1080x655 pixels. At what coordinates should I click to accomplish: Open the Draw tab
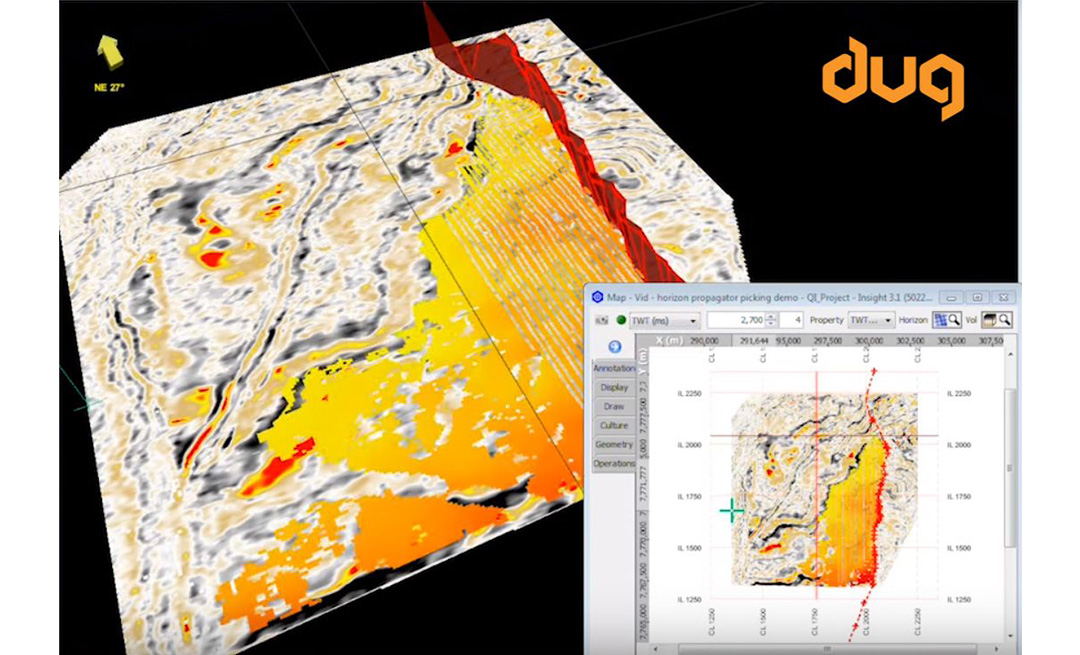[x=615, y=404]
